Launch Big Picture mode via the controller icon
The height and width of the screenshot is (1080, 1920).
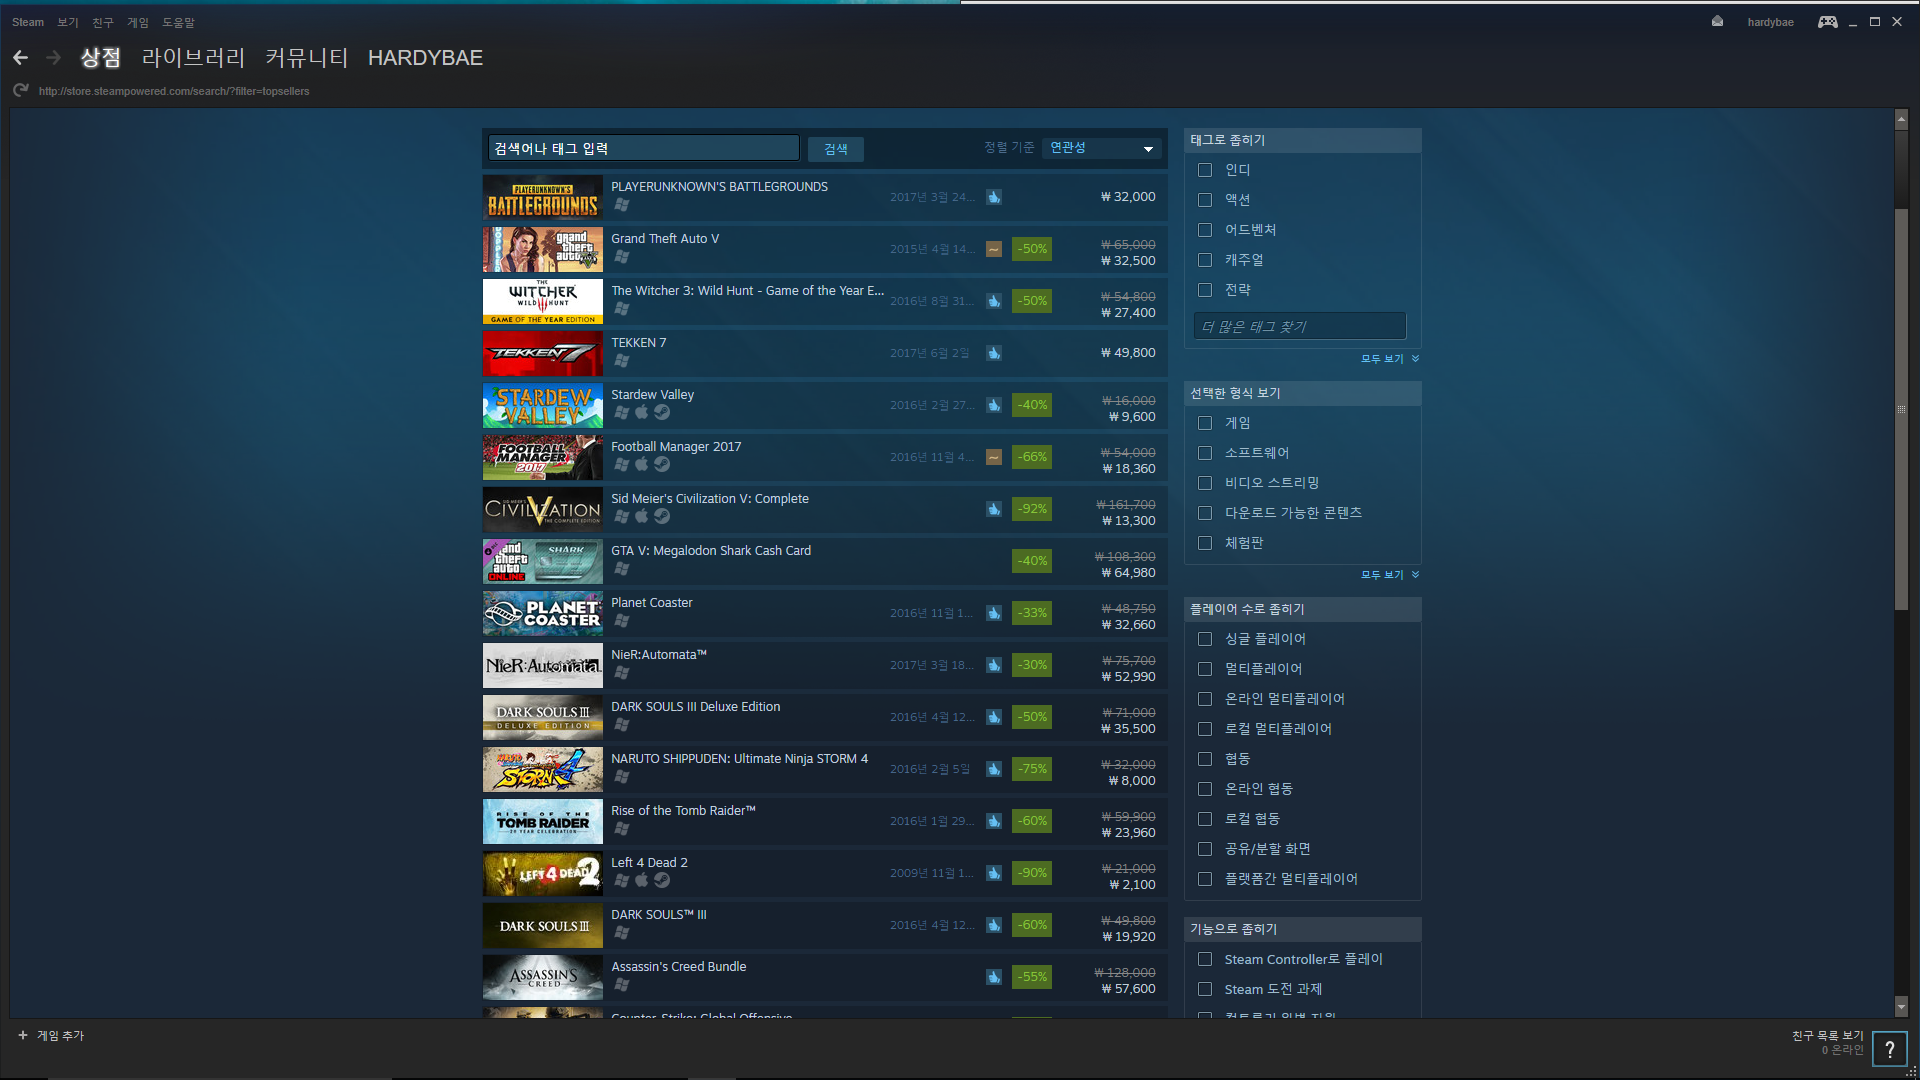click(x=1827, y=22)
